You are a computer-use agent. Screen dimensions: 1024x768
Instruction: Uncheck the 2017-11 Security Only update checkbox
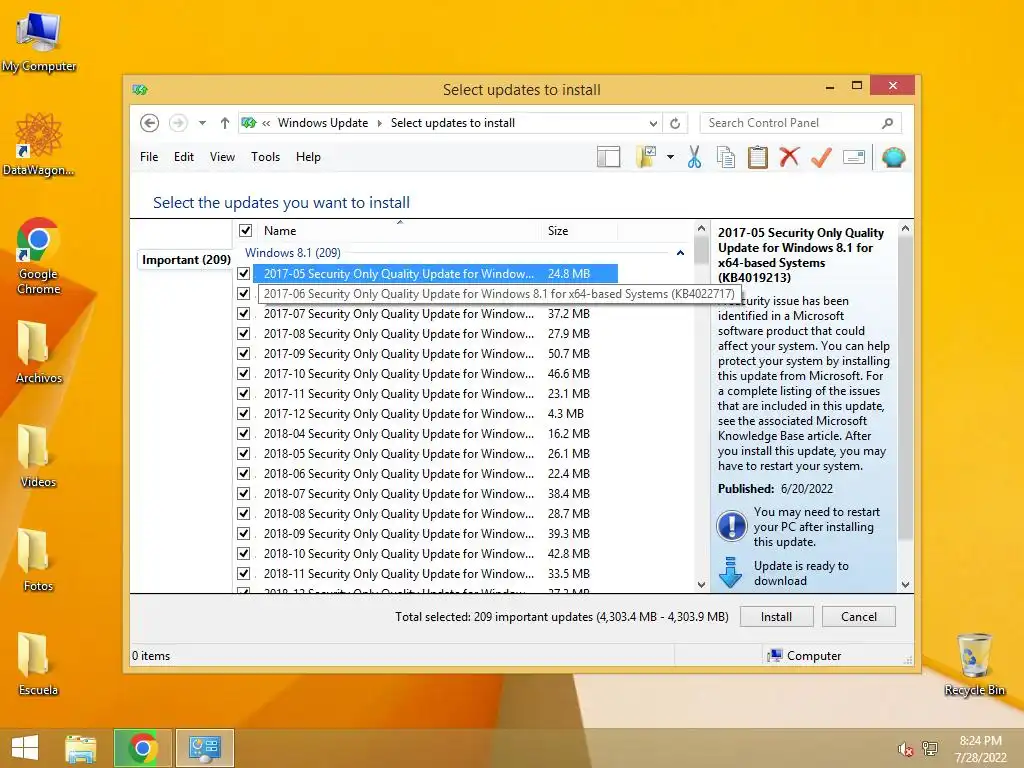pos(244,394)
